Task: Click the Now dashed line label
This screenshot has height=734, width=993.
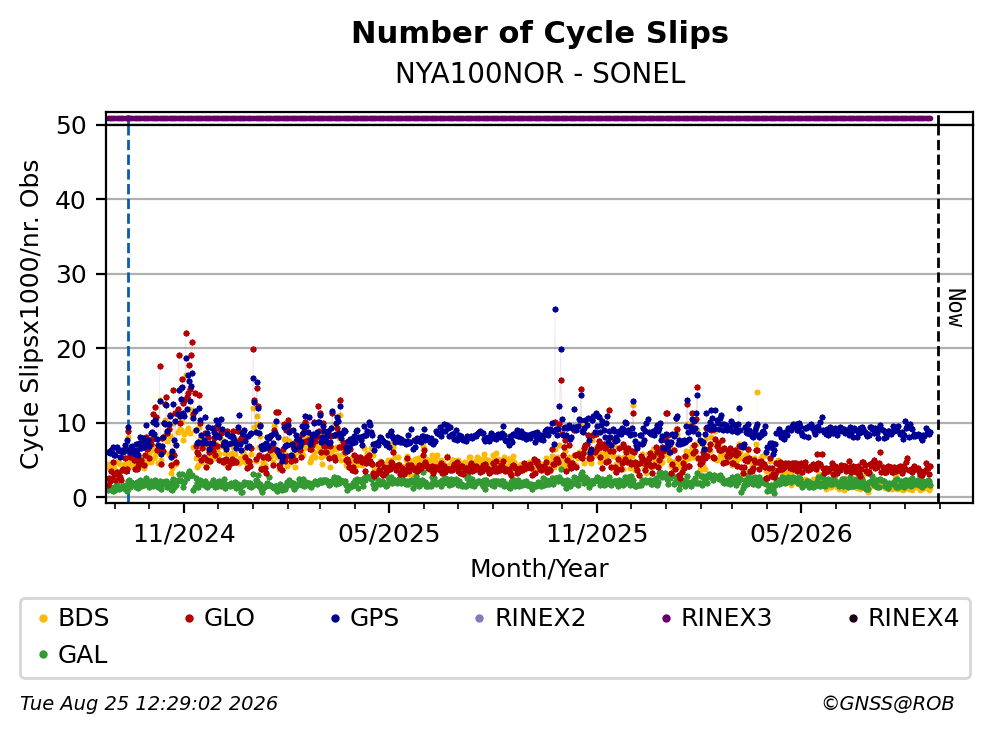Action: [x=956, y=308]
